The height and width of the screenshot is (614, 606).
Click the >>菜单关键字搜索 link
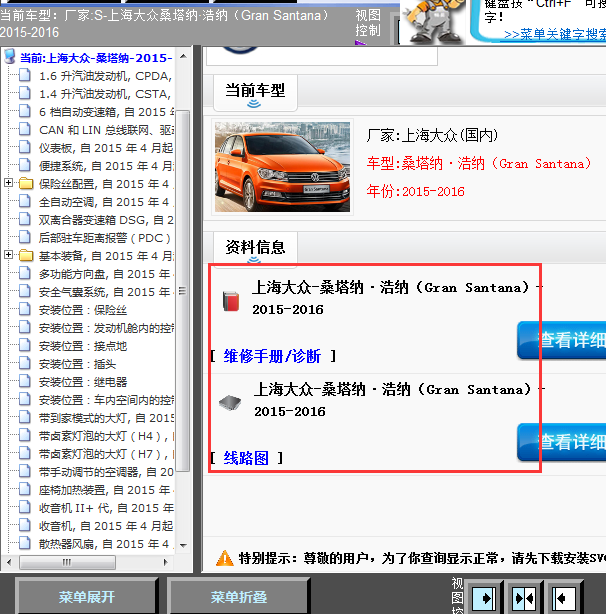(555, 34)
